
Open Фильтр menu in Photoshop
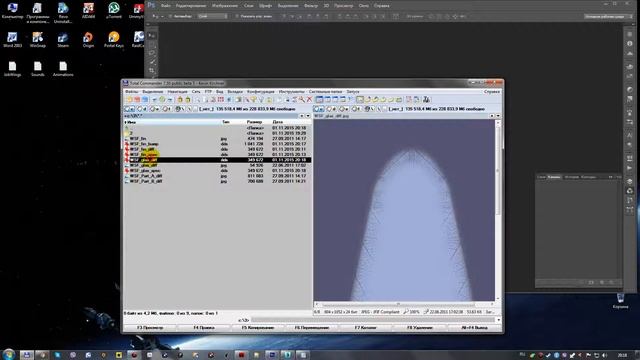[x=311, y=6]
